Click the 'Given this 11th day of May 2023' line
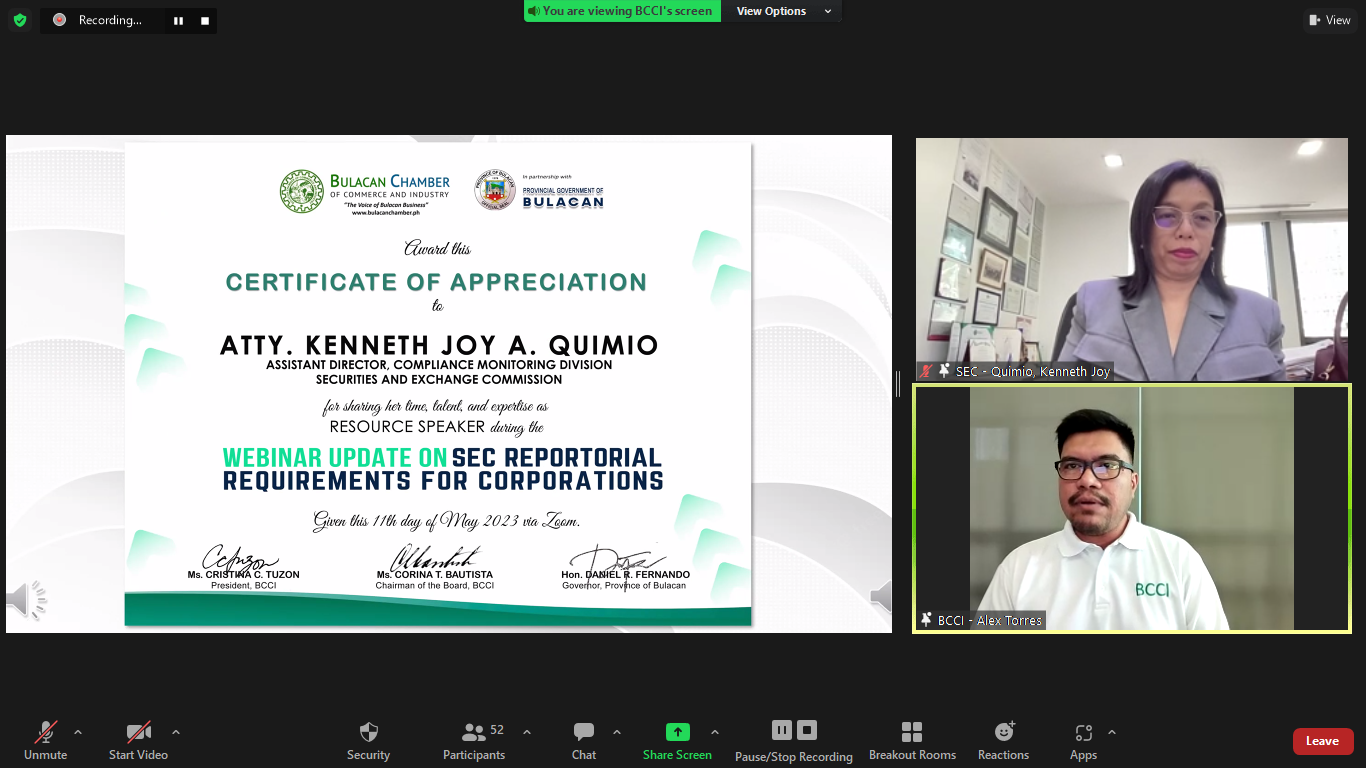This screenshot has height=768, width=1366. (446, 522)
